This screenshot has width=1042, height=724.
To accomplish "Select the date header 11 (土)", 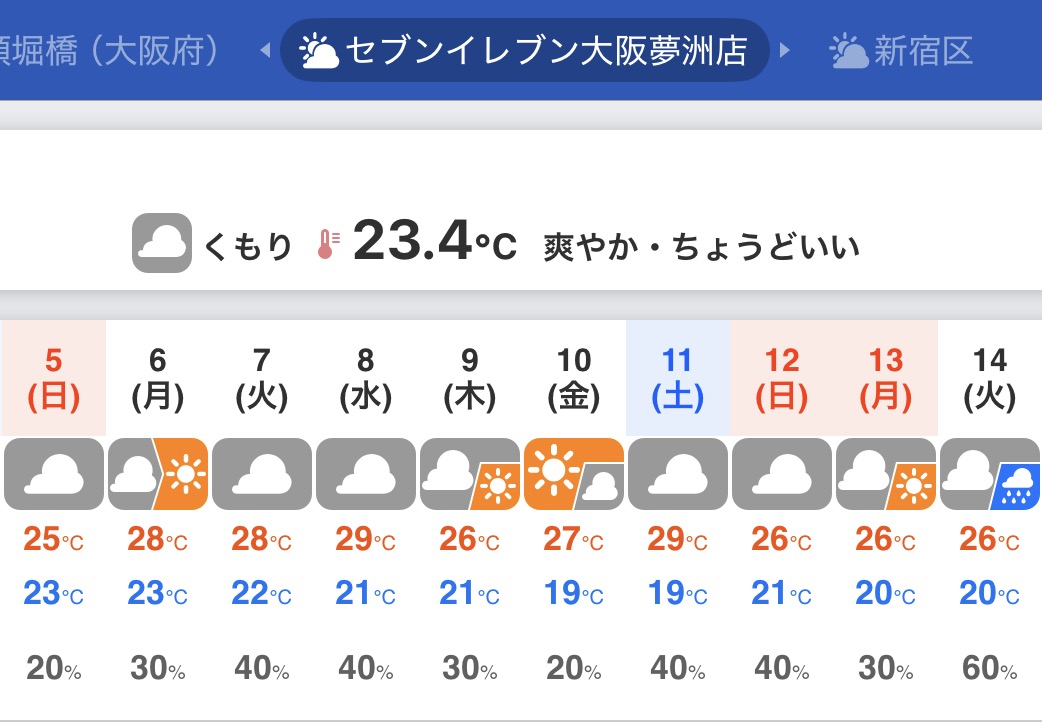I will (678, 379).
